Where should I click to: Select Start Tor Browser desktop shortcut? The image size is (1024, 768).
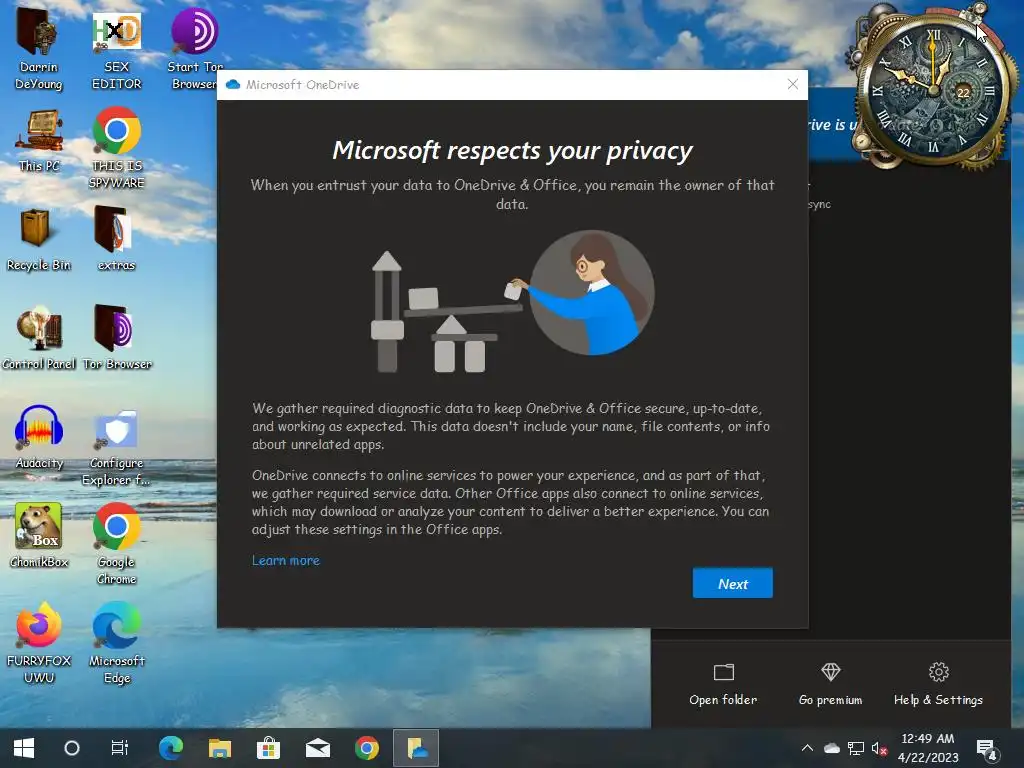point(194,49)
